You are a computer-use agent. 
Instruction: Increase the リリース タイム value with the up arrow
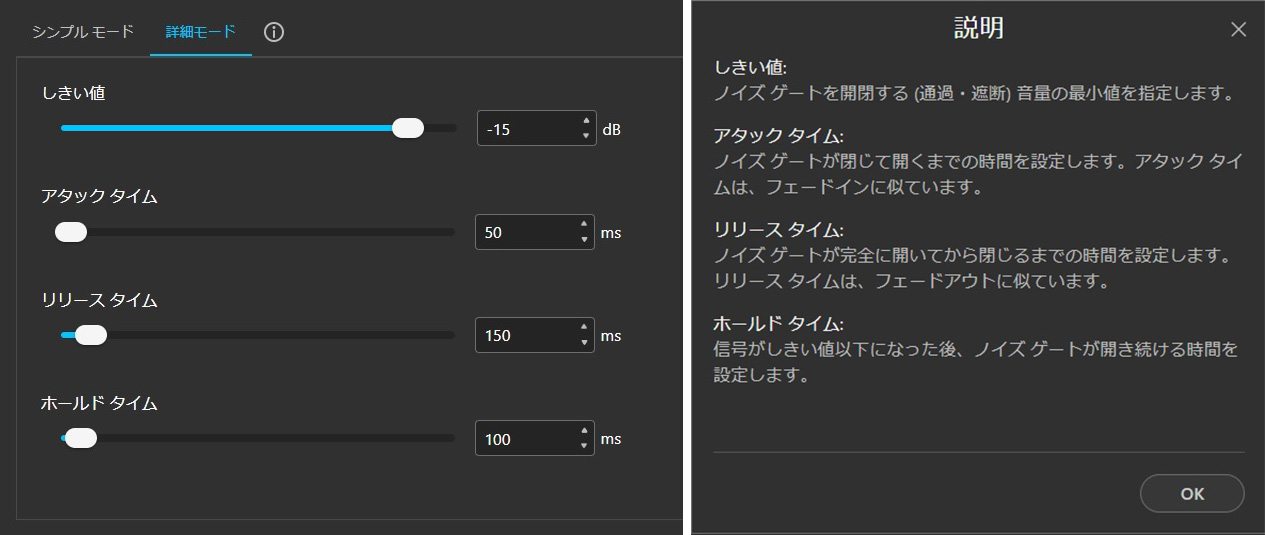point(584,328)
